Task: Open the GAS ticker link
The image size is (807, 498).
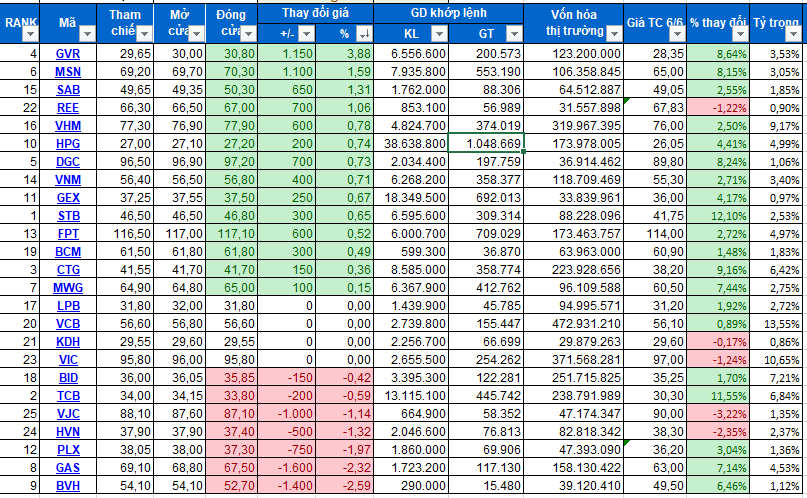Action: click(68, 468)
